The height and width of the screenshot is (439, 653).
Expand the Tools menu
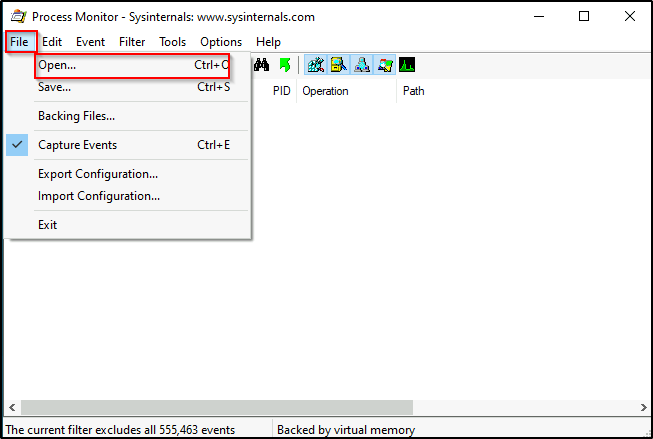pyautogui.click(x=172, y=42)
